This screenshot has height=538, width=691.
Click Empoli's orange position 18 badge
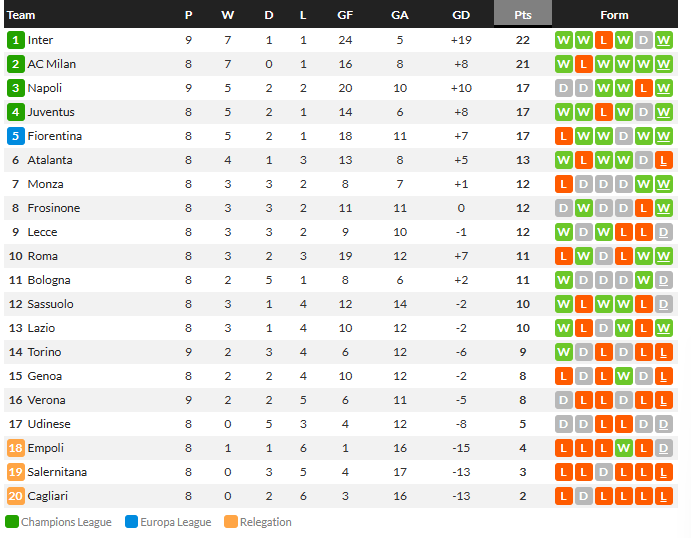(x=15, y=448)
